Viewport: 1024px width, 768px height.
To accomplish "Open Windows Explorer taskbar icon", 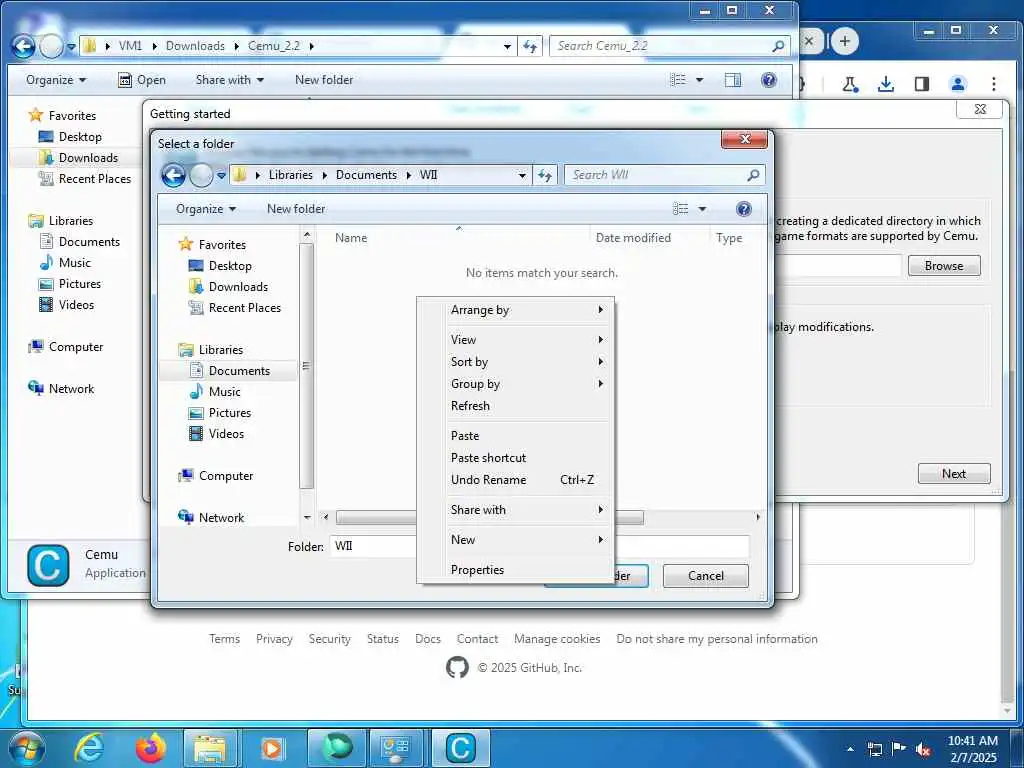I will (209, 748).
